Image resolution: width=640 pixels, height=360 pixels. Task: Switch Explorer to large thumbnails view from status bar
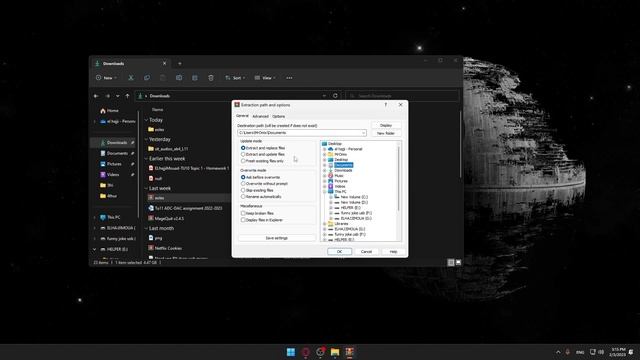pos(458,262)
